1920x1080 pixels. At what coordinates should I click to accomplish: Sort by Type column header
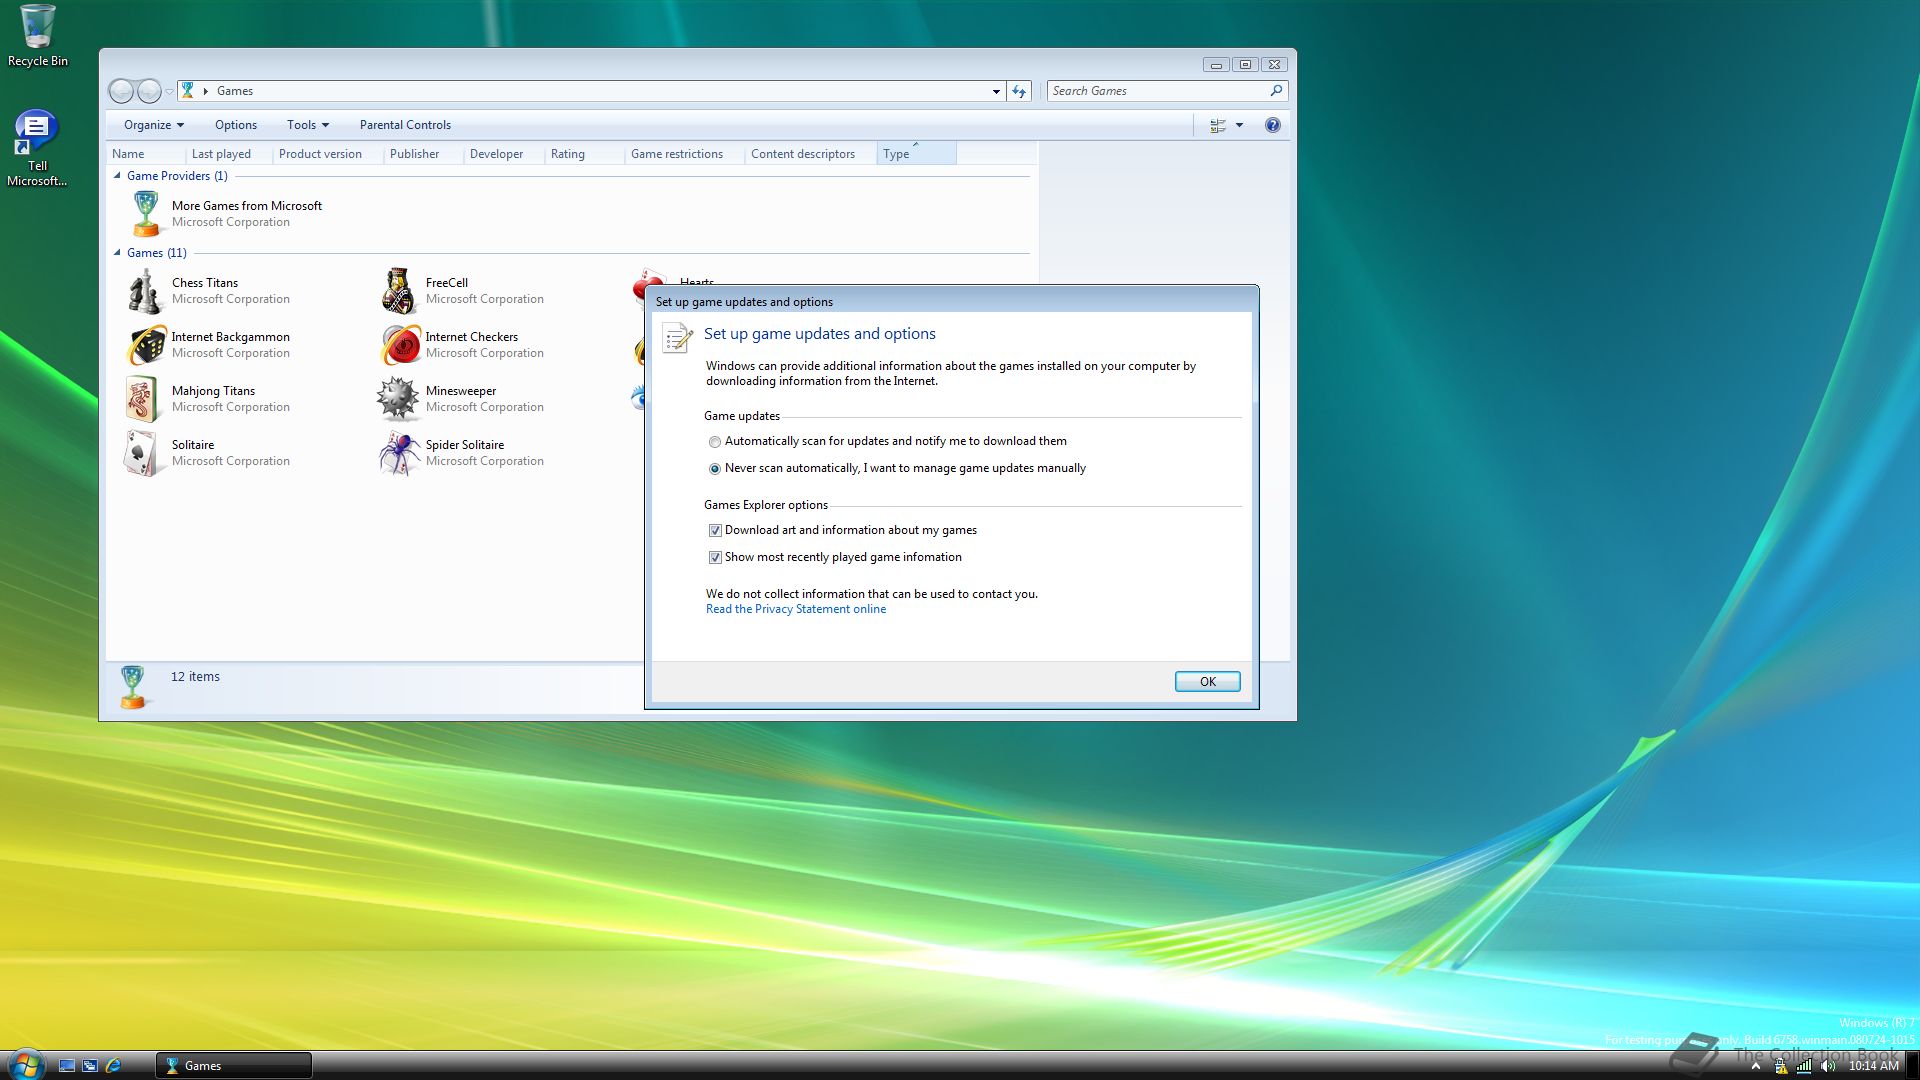(x=917, y=154)
